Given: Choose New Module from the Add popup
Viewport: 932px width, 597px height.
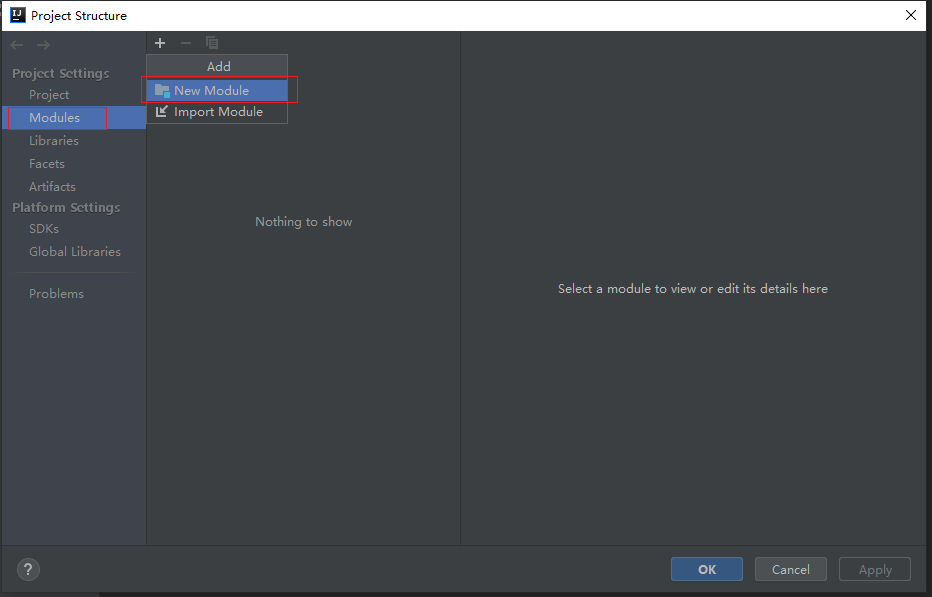Looking at the screenshot, I should point(211,90).
